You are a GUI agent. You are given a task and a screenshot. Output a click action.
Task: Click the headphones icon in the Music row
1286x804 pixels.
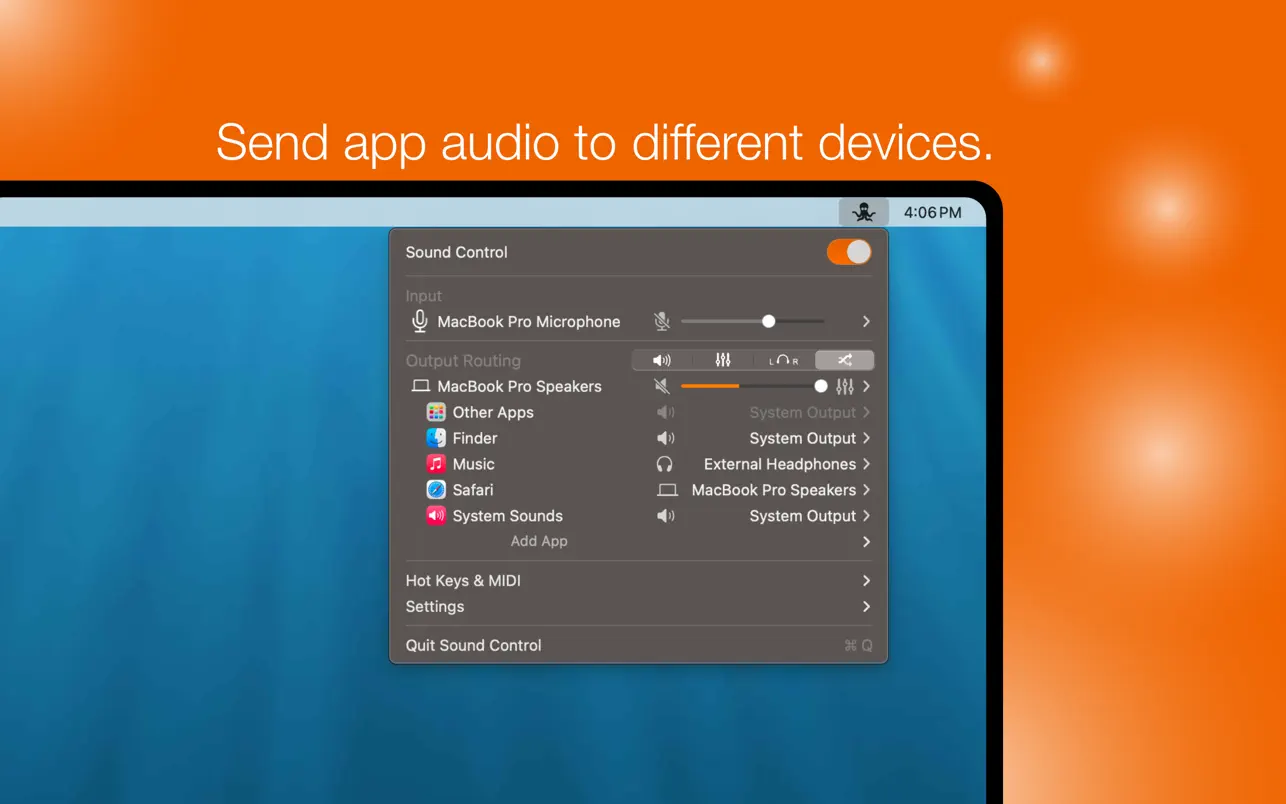tap(665, 464)
